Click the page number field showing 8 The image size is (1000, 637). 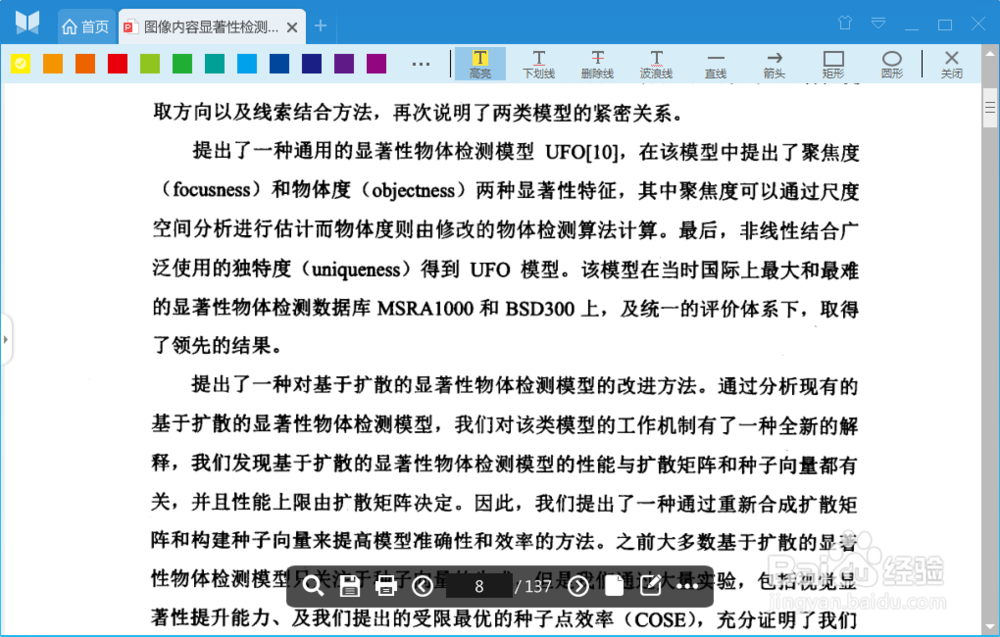tap(479, 586)
